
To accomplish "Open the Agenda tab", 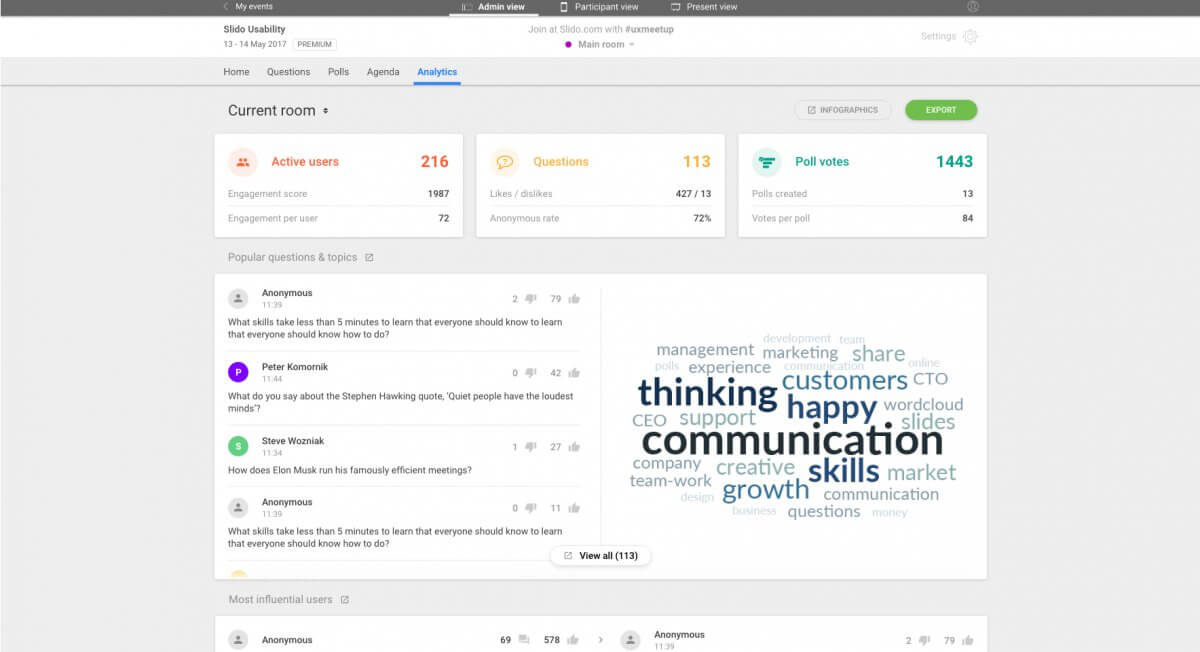I will 383,72.
